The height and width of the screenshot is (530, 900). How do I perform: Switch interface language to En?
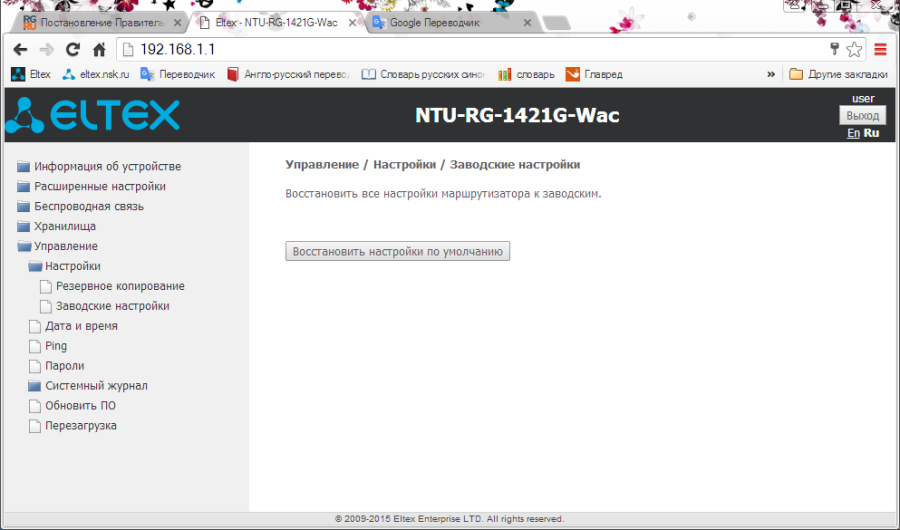854,133
